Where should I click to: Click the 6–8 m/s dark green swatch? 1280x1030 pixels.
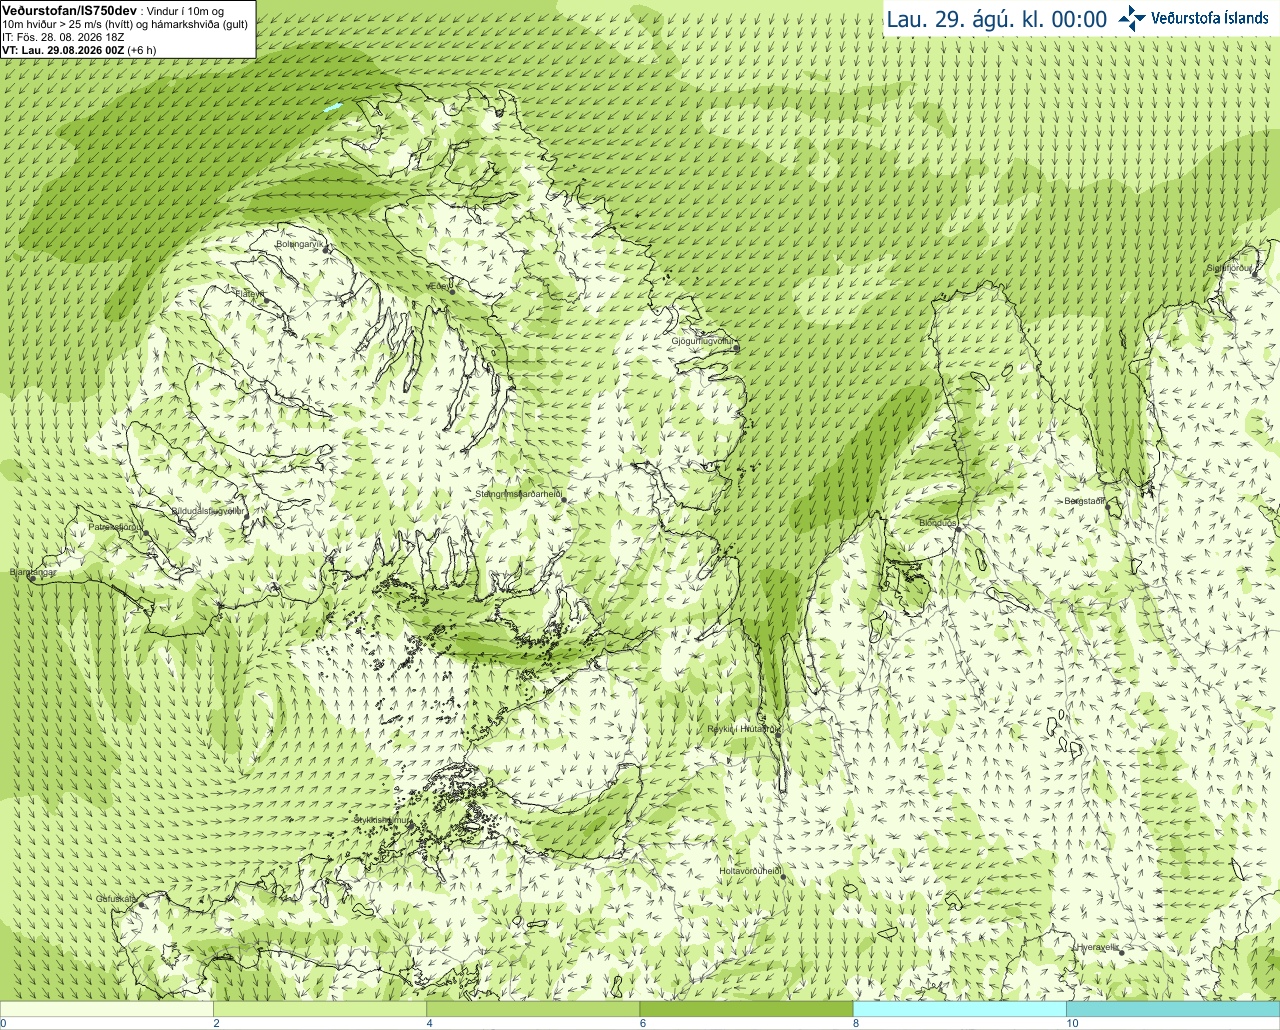746,1009
